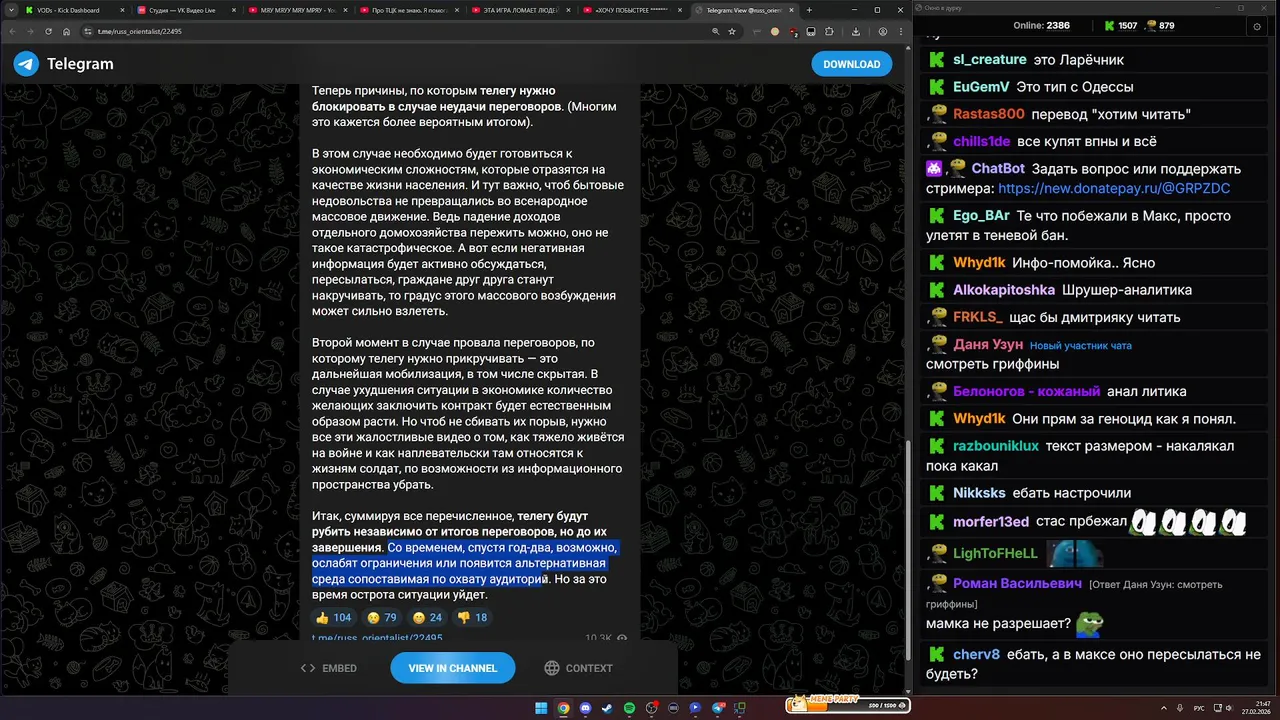Click username LighToFHeLL in chat
The width and height of the screenshot is (1280, 720).
(996, 553)
